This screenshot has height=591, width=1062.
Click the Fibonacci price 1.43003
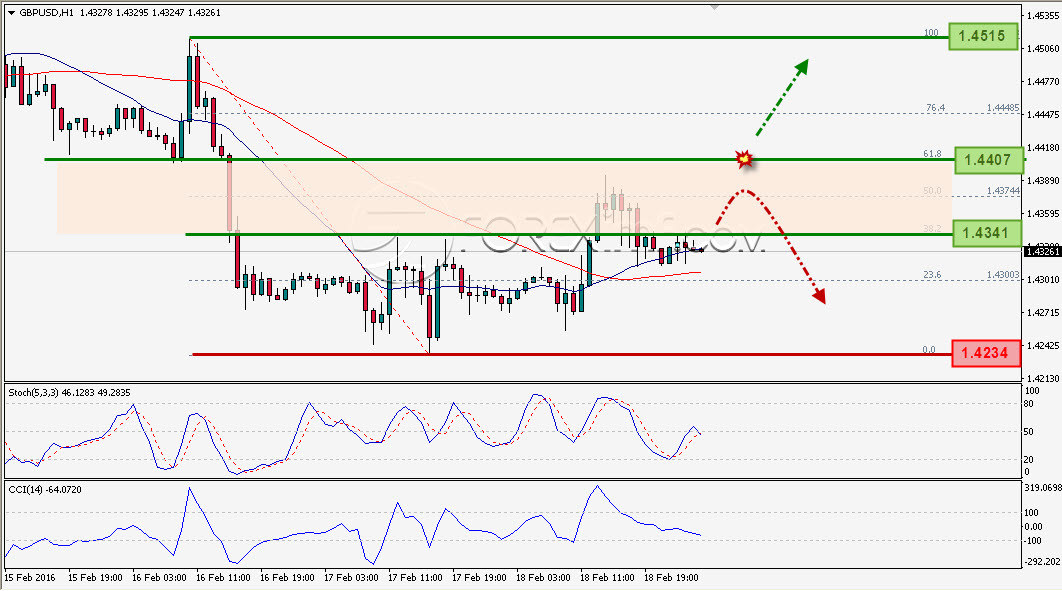1002,275
